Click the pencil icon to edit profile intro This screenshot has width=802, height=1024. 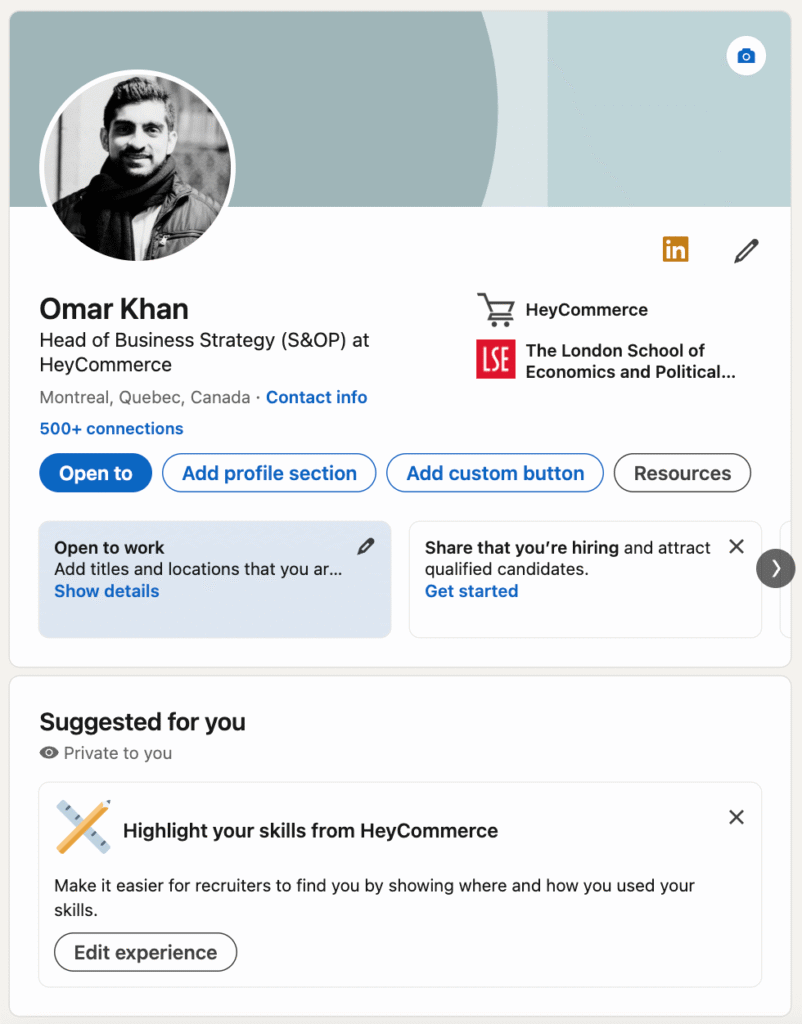click(746, 250)
